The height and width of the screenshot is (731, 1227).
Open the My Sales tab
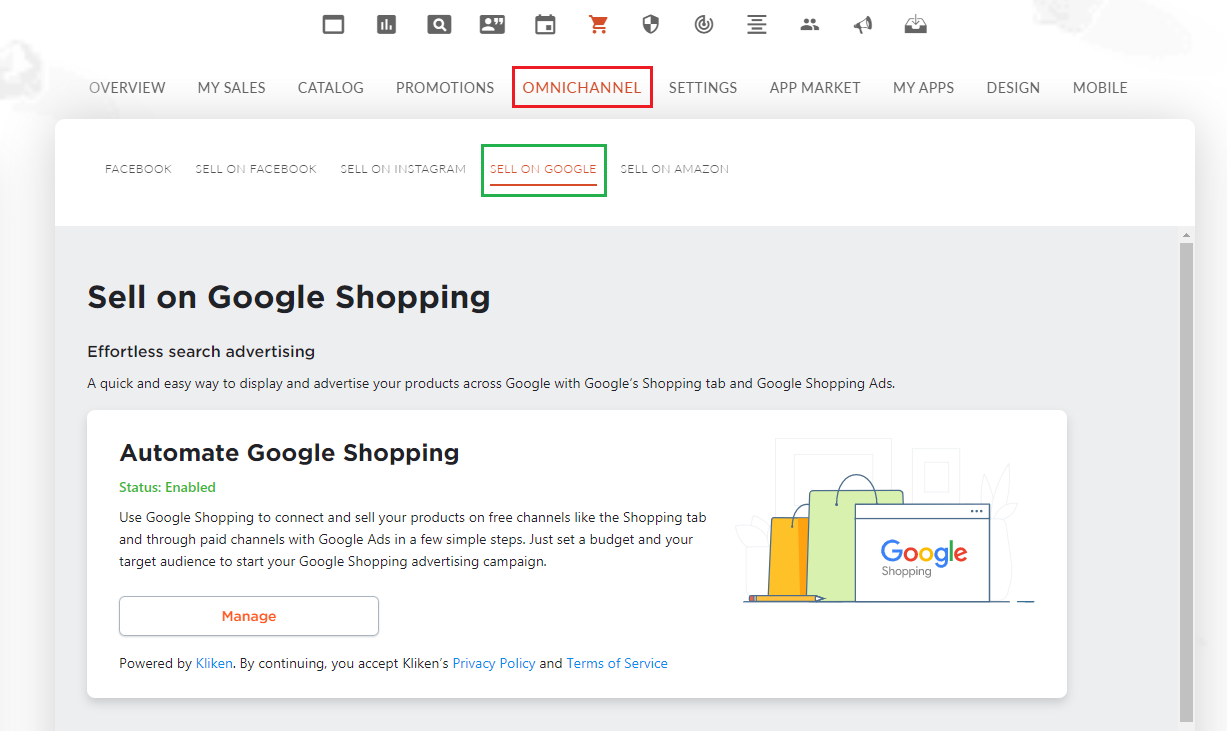pyautogui.click(x=232, y=88)
